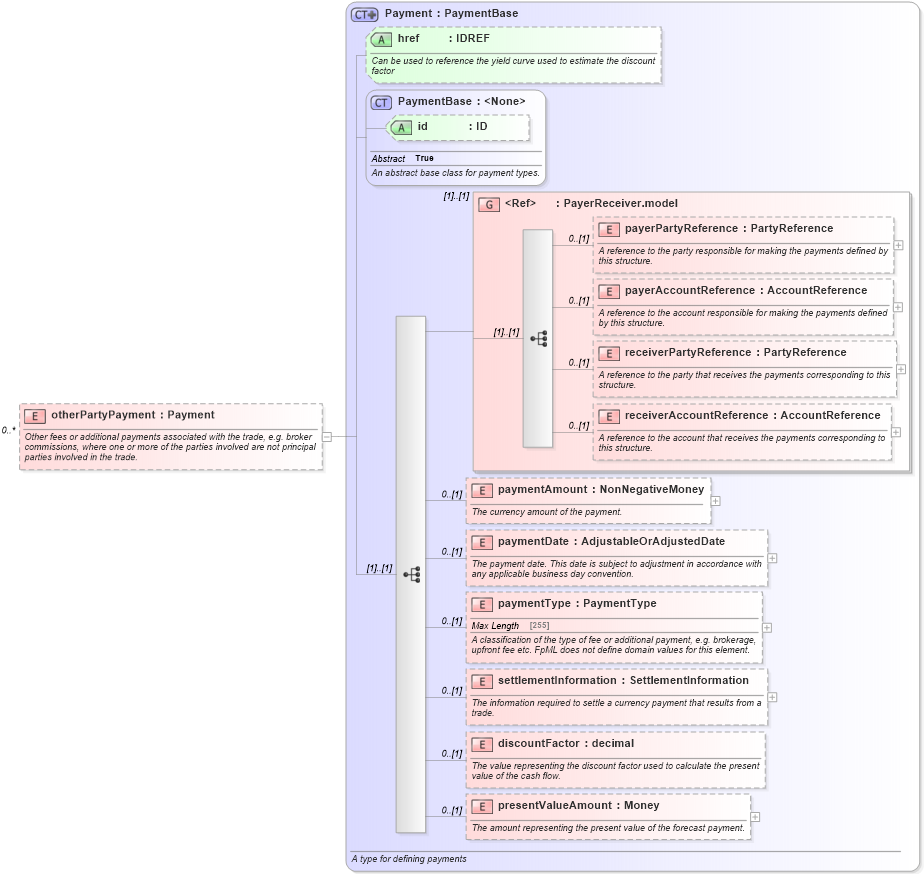Image resolution: width=924 pixels, height=874 pixels.
Task: Expand the receiverPartyReference element
Action: 901,370
